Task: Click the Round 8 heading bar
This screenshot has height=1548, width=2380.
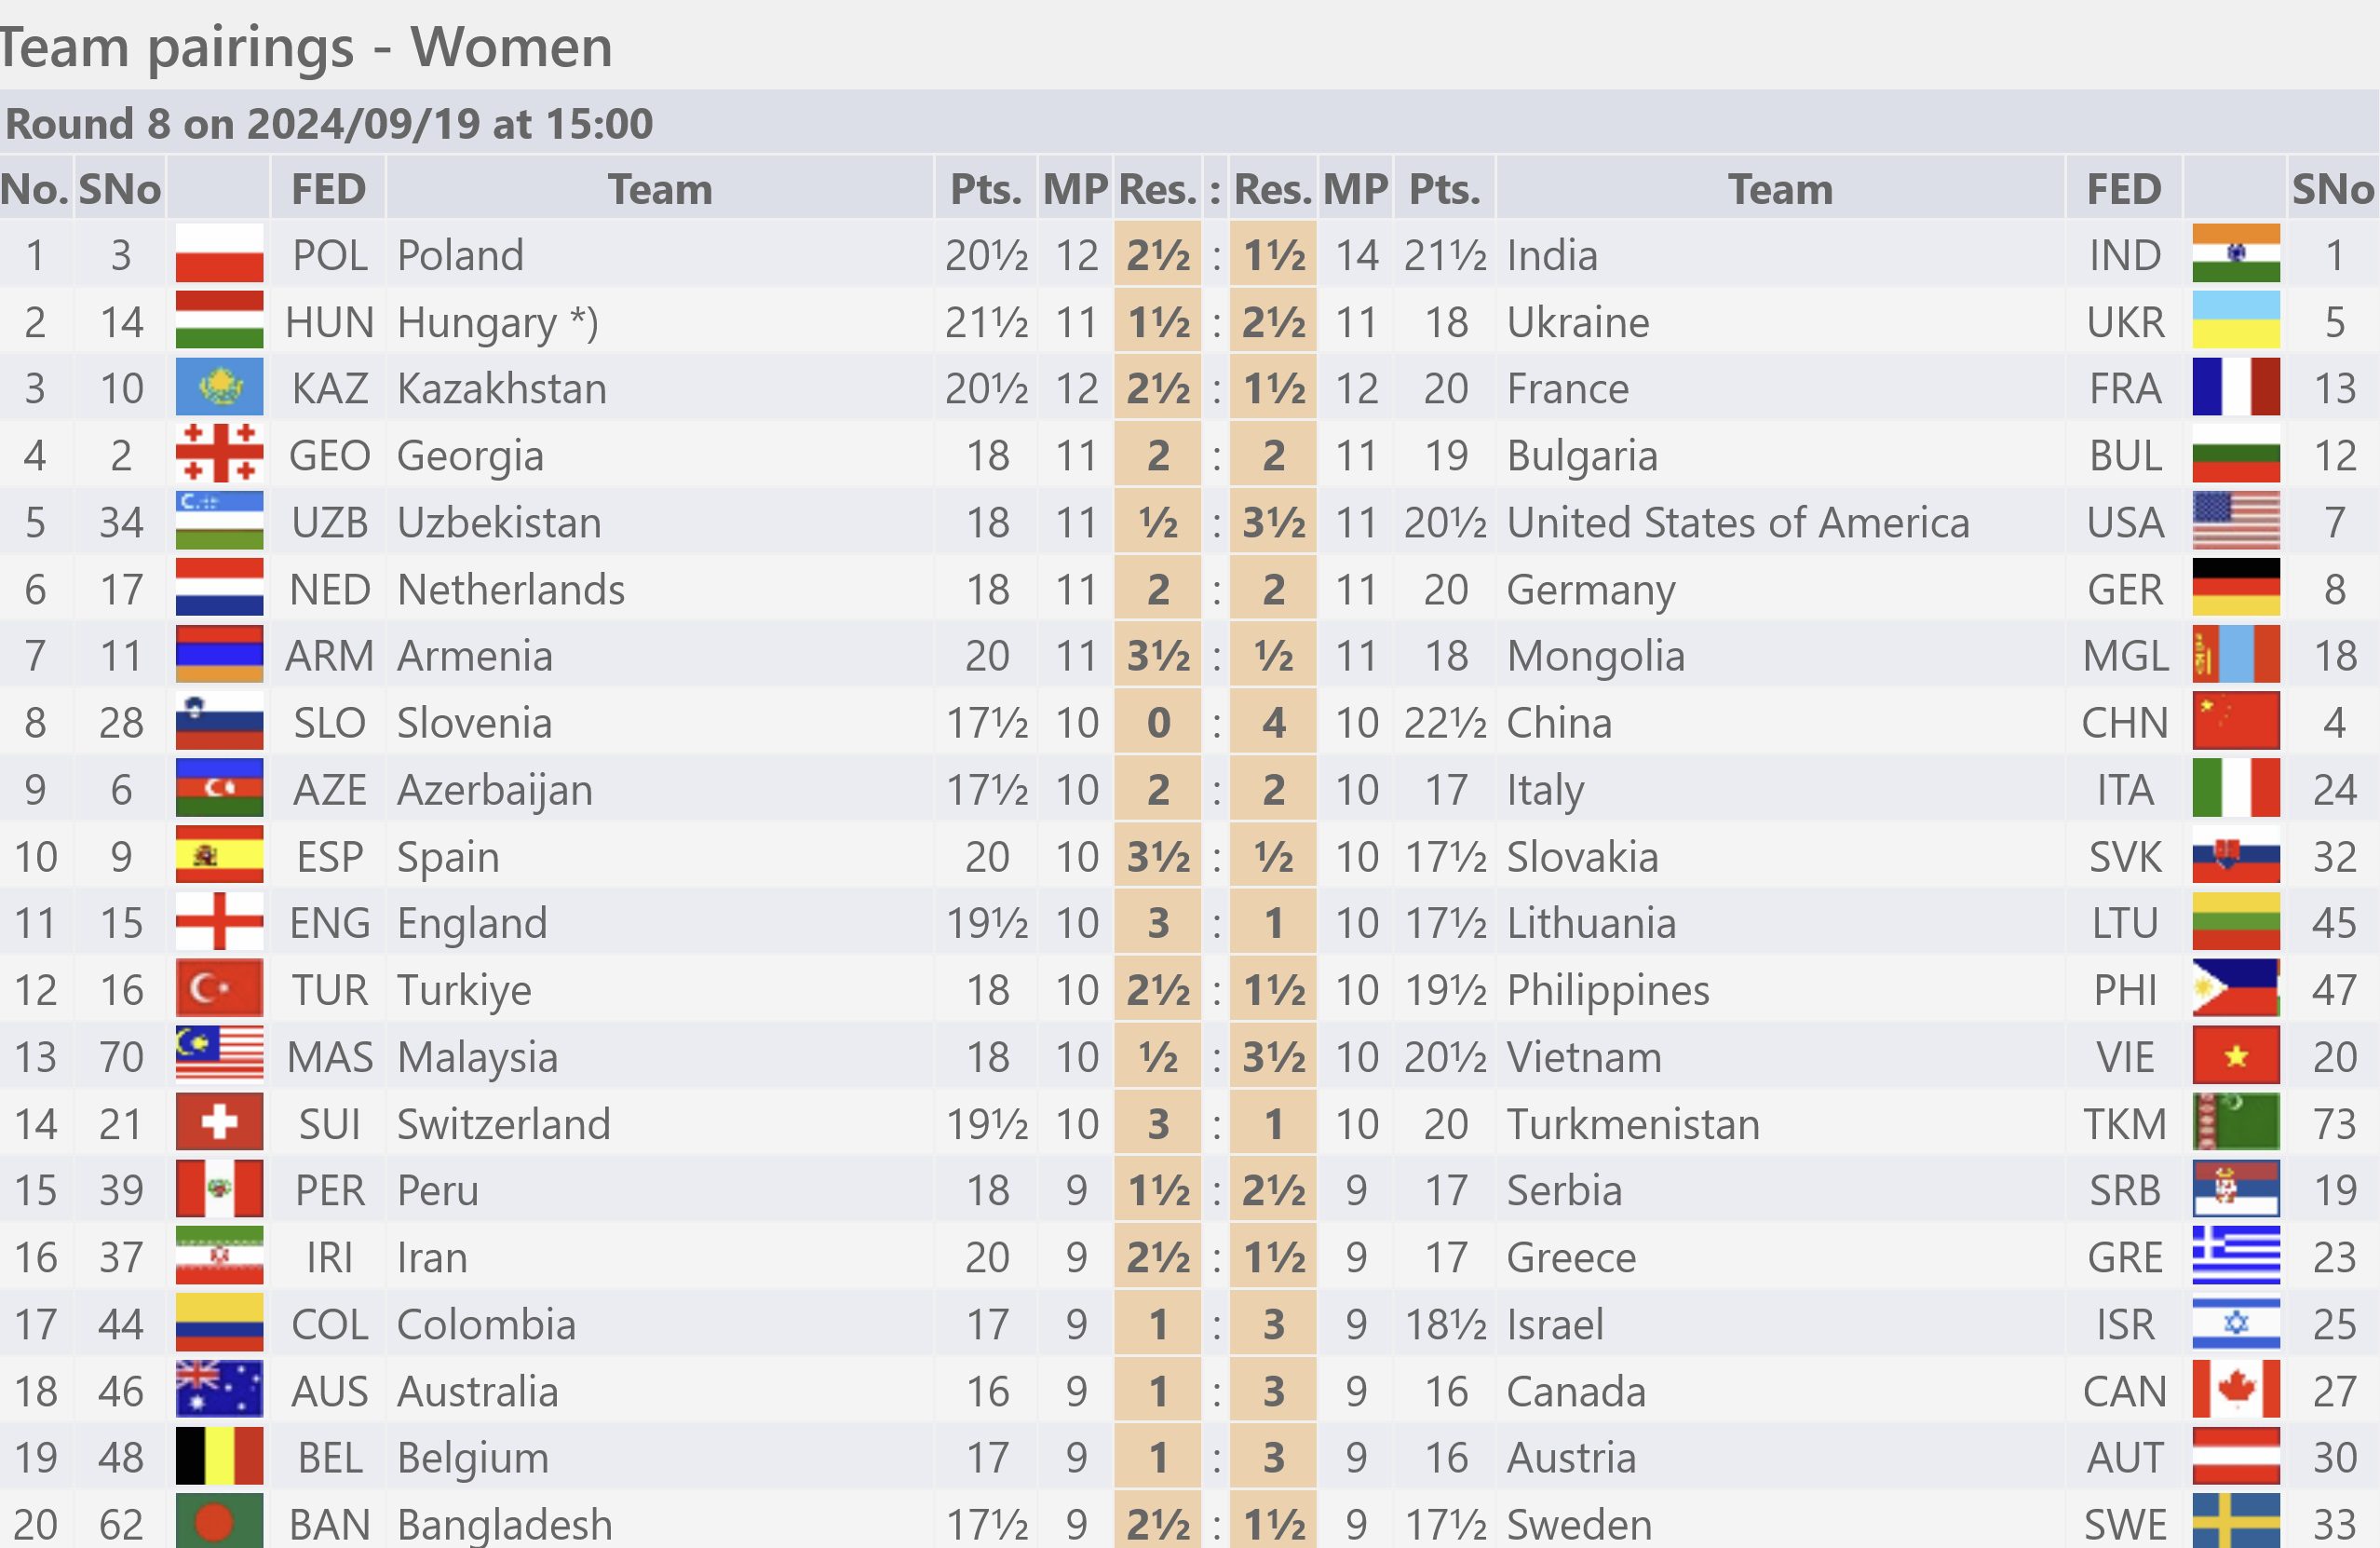Action: (1190, 123)
